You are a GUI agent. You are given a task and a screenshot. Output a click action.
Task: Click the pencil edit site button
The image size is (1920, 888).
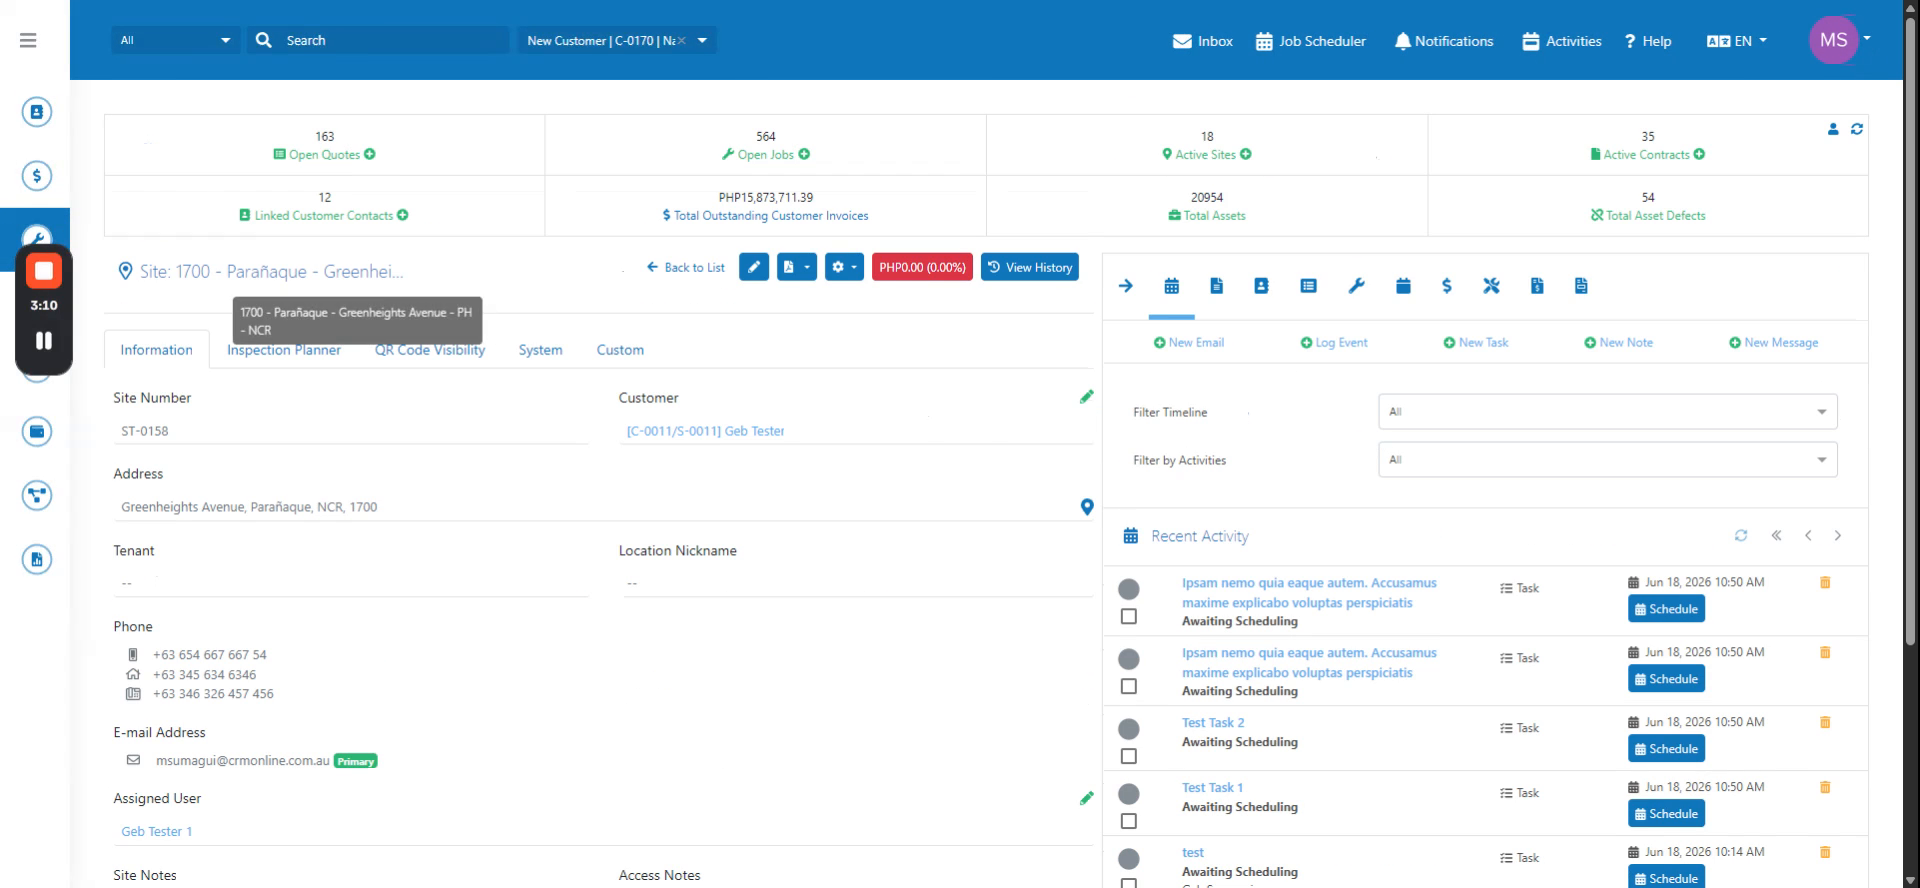[754, 267]
